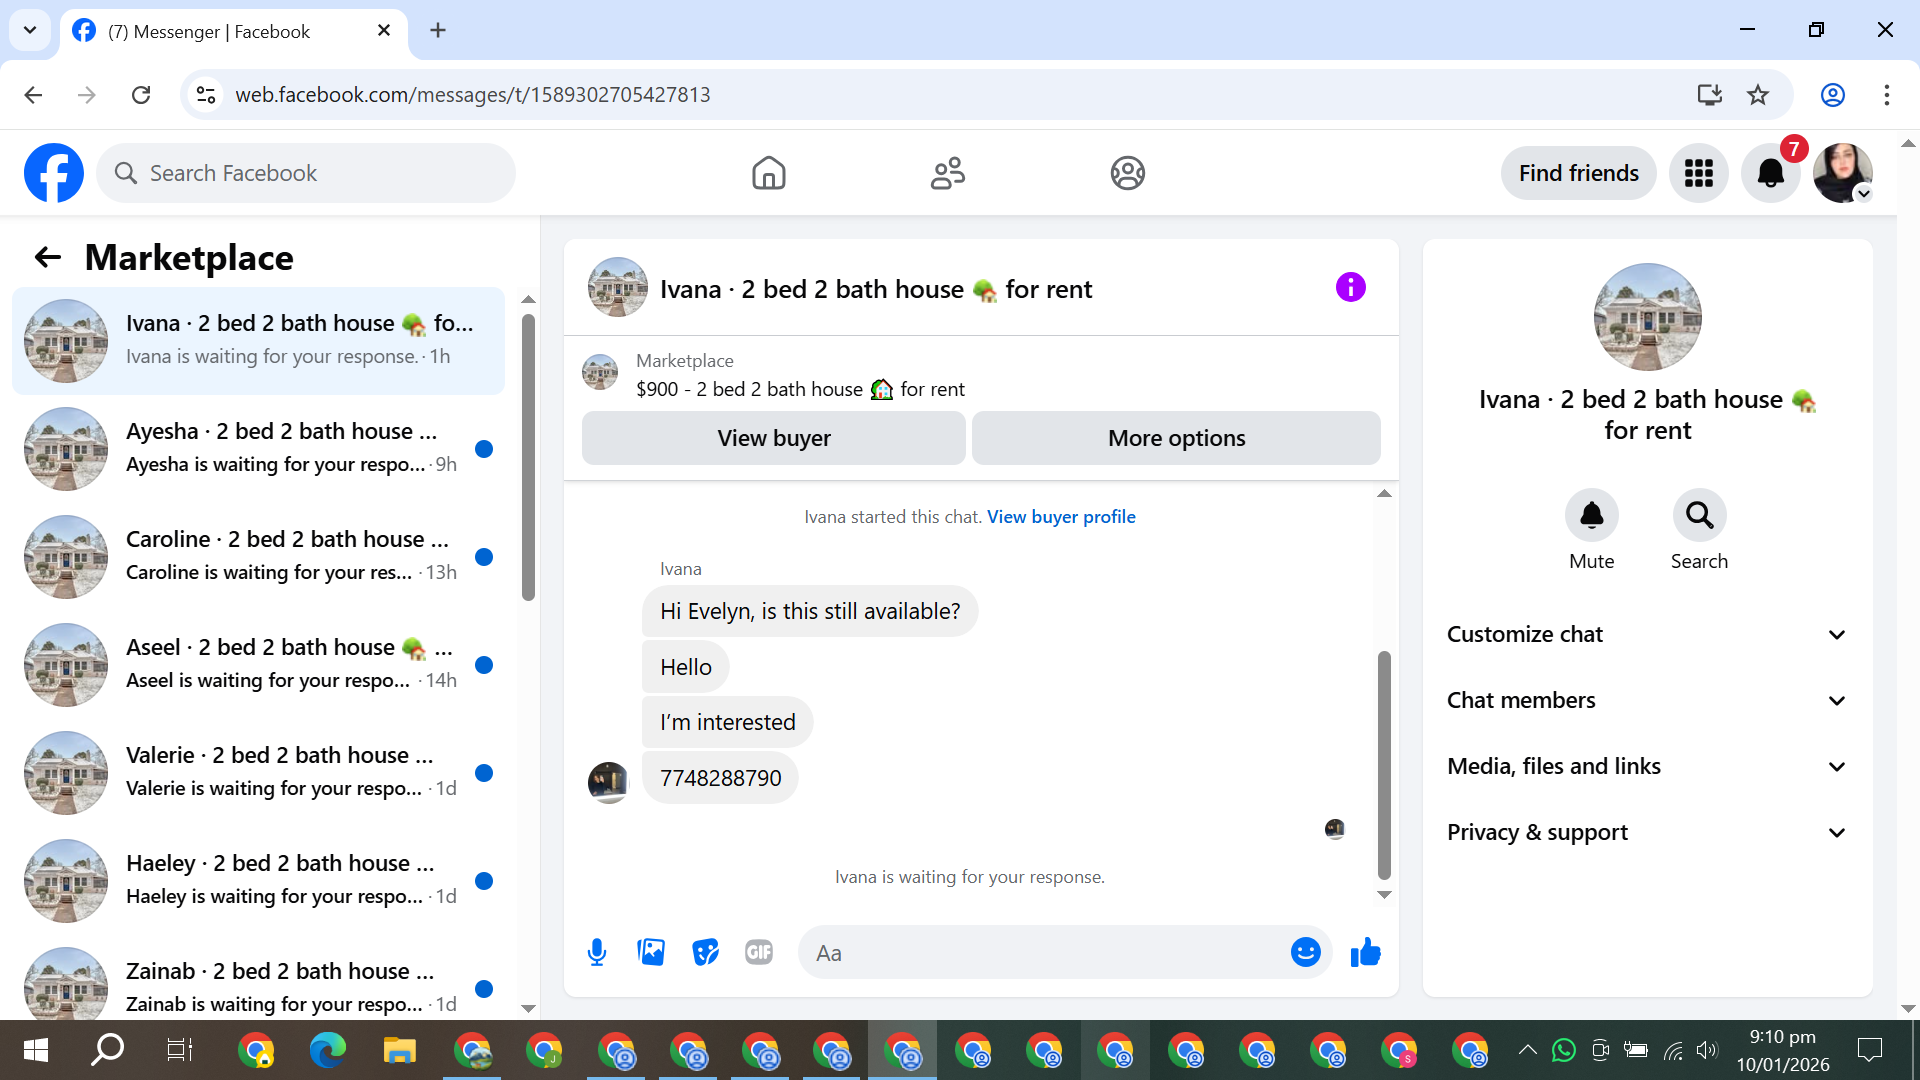Click the View buyer button

click(x=773, y=438)
